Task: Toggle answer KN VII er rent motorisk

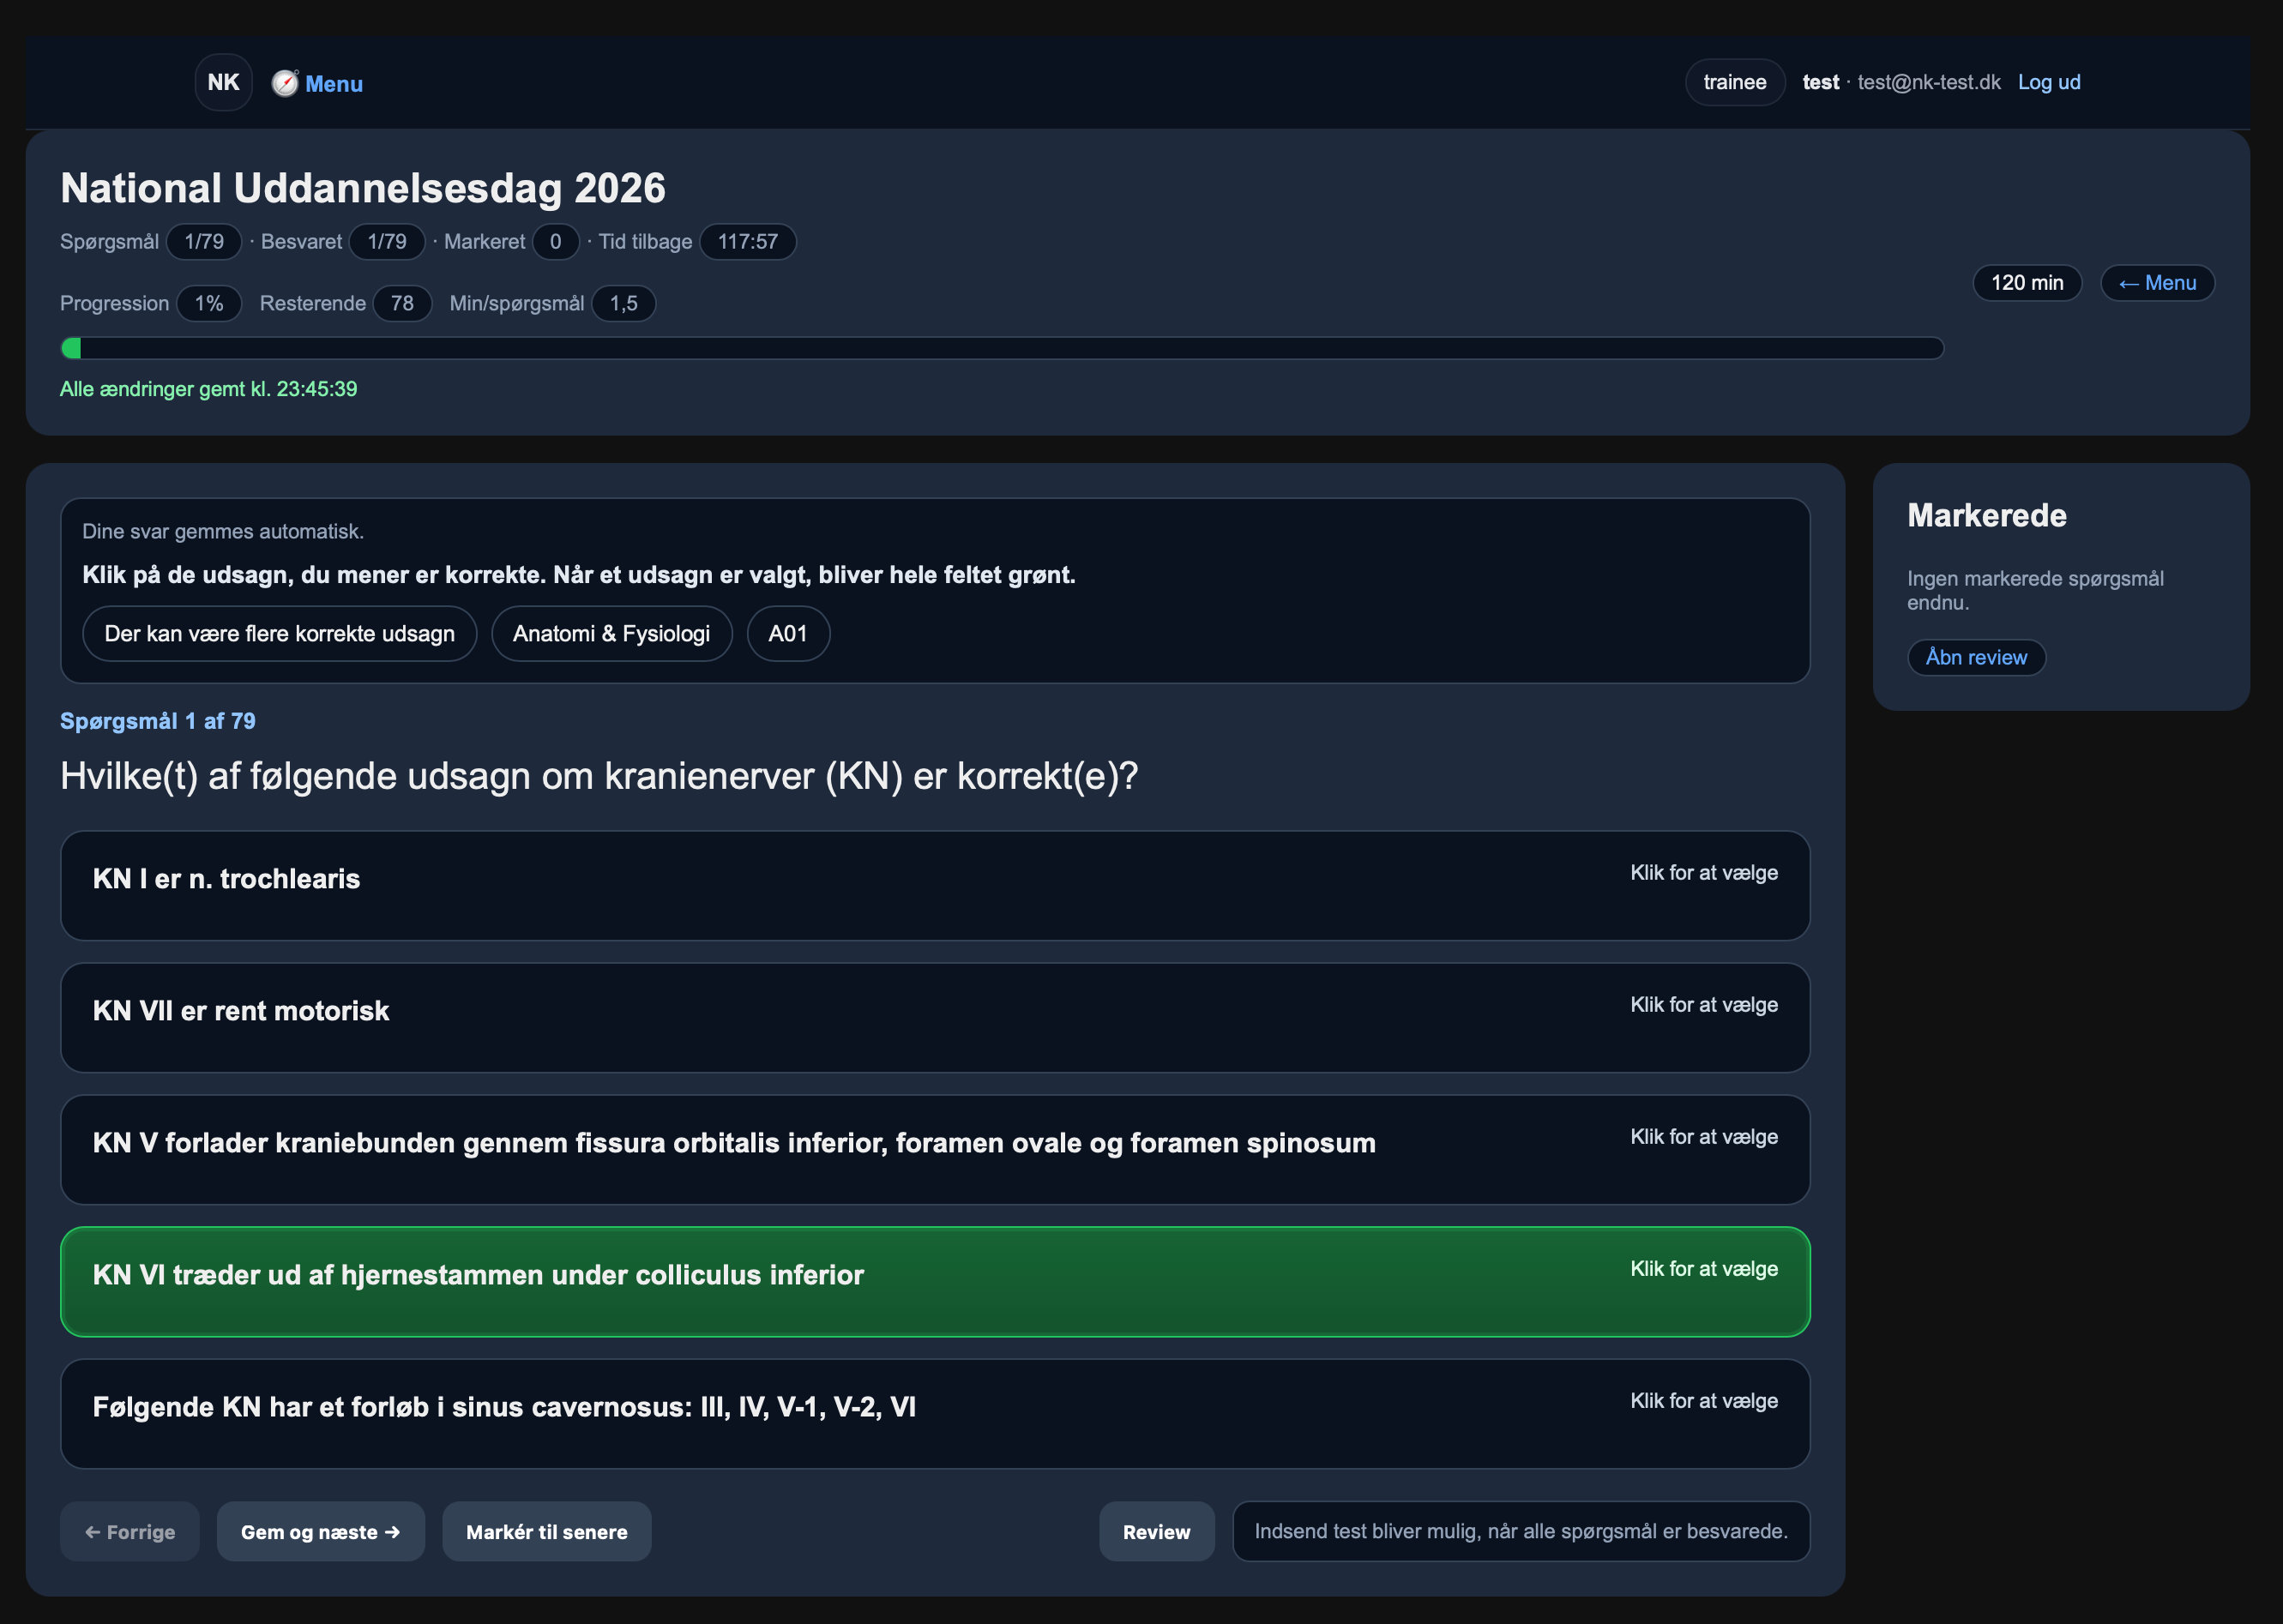Action: (x=935, y=1017)
